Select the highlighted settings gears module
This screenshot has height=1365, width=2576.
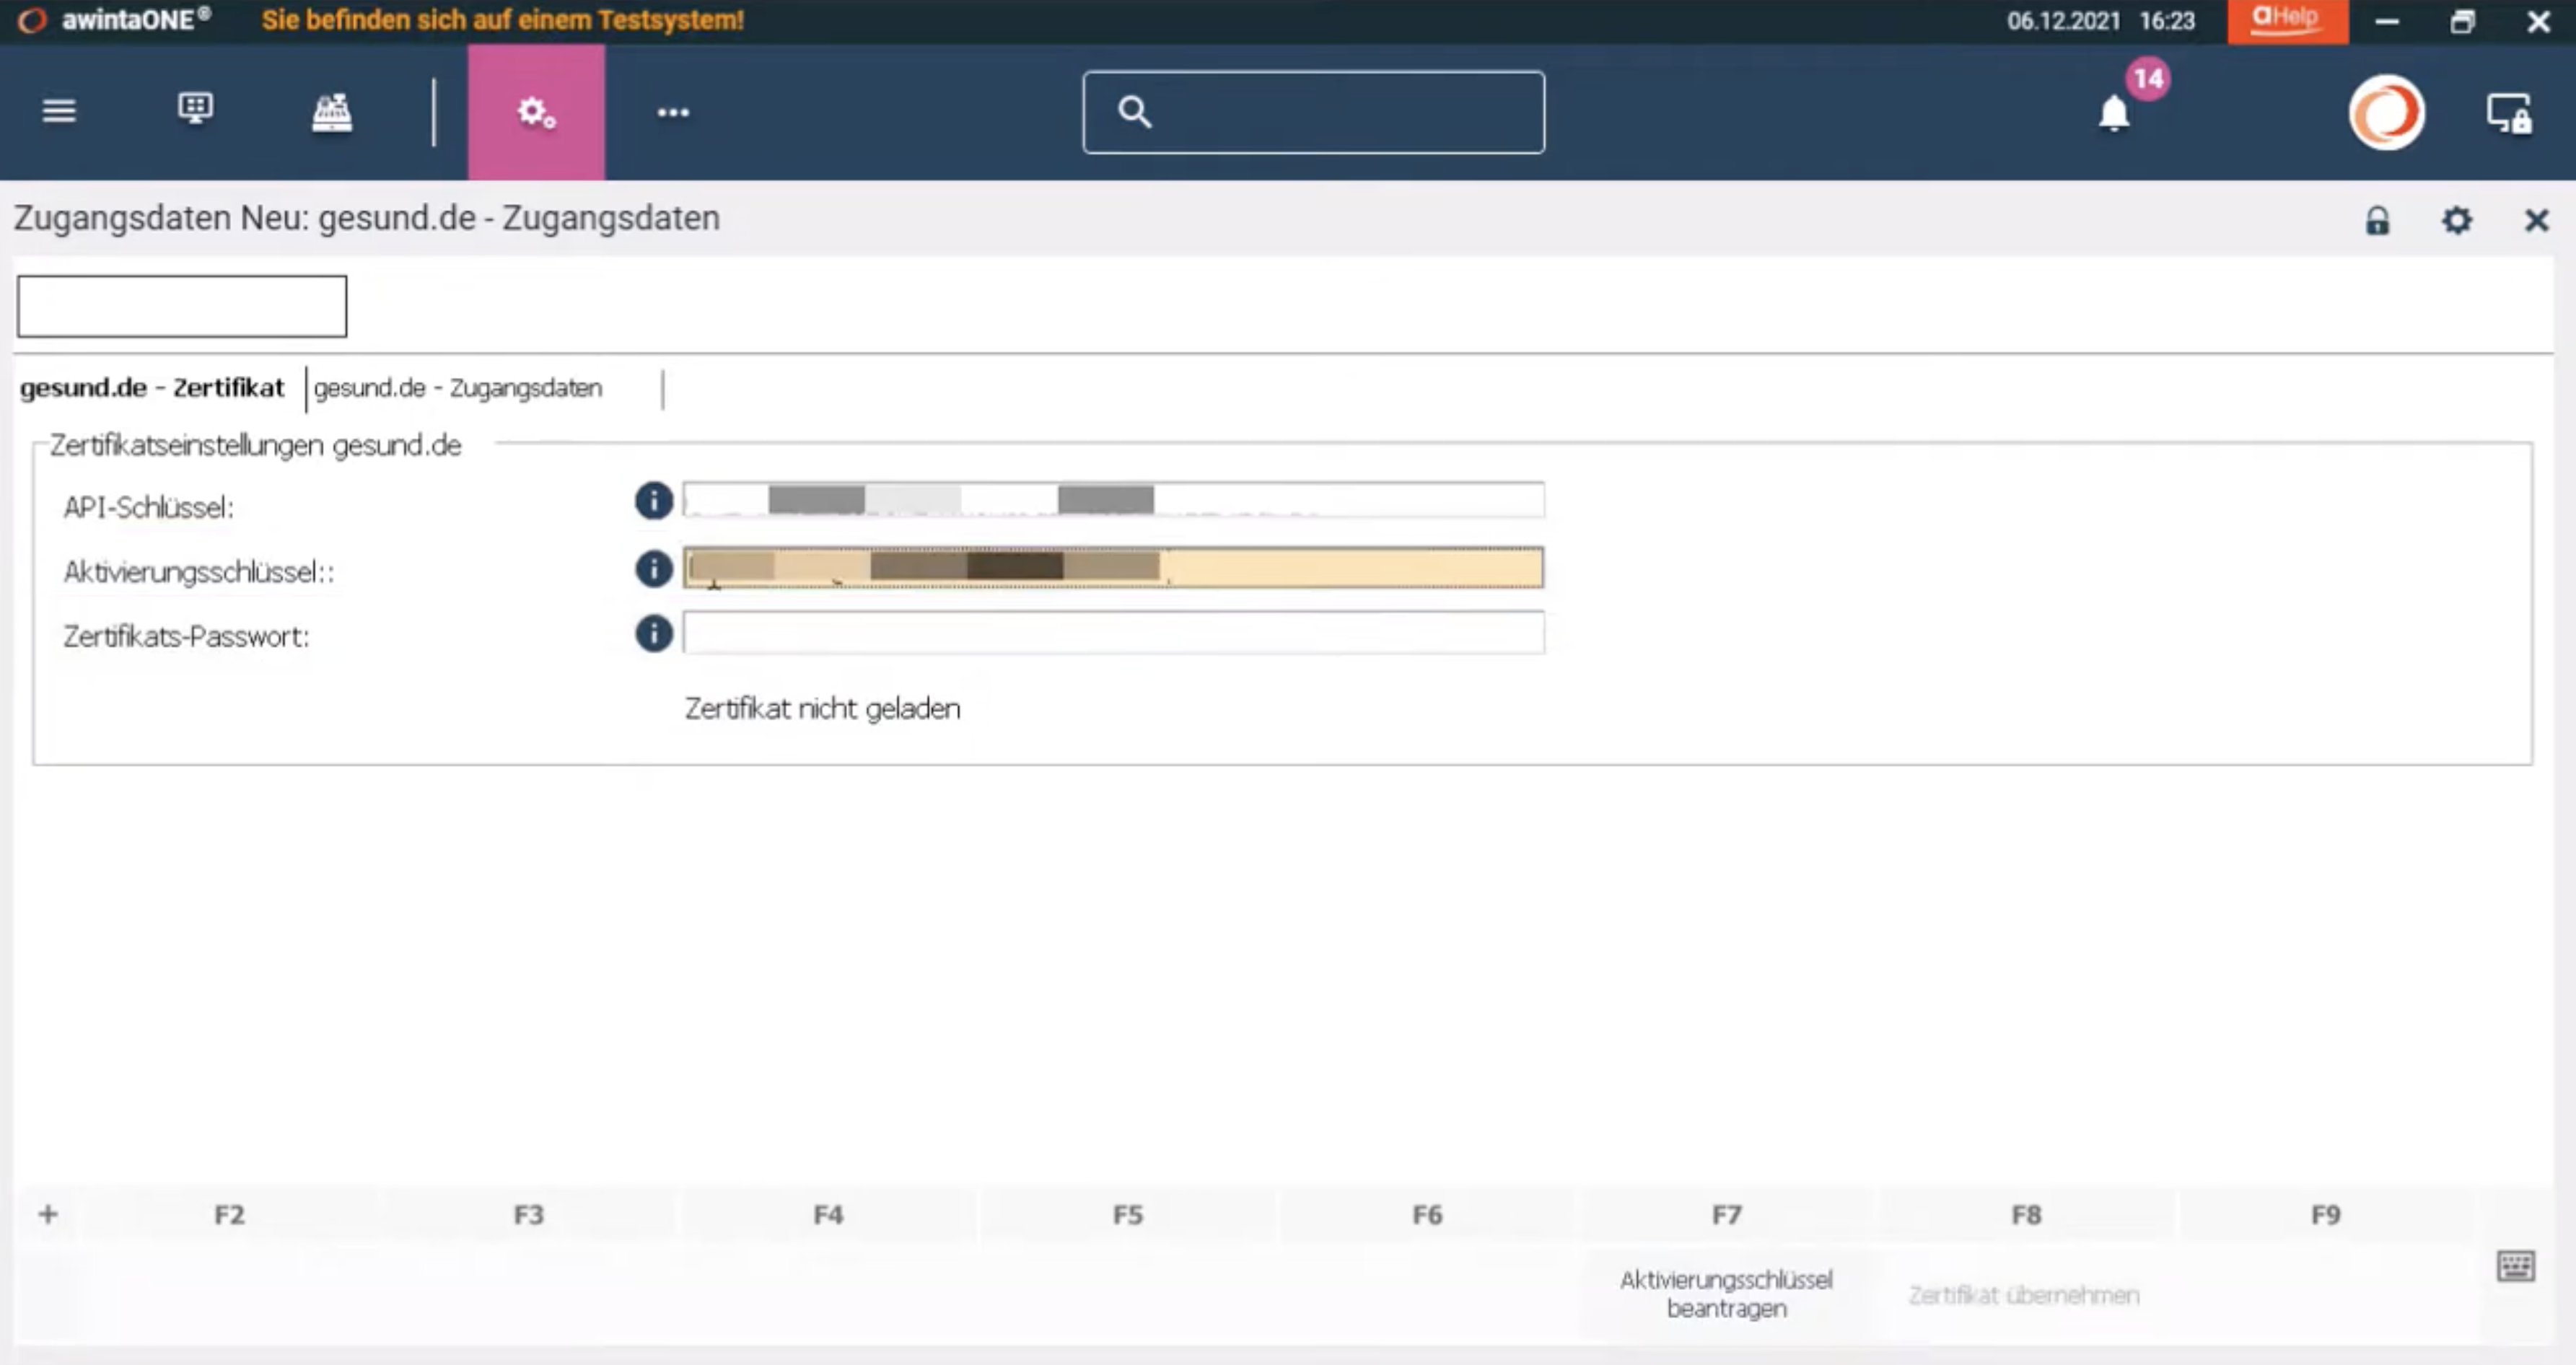click(536, 112)
